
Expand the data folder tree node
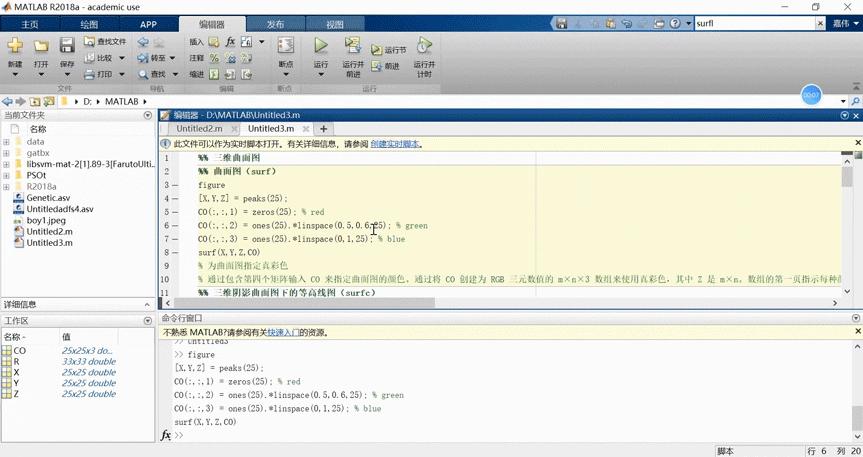[6, 142]
